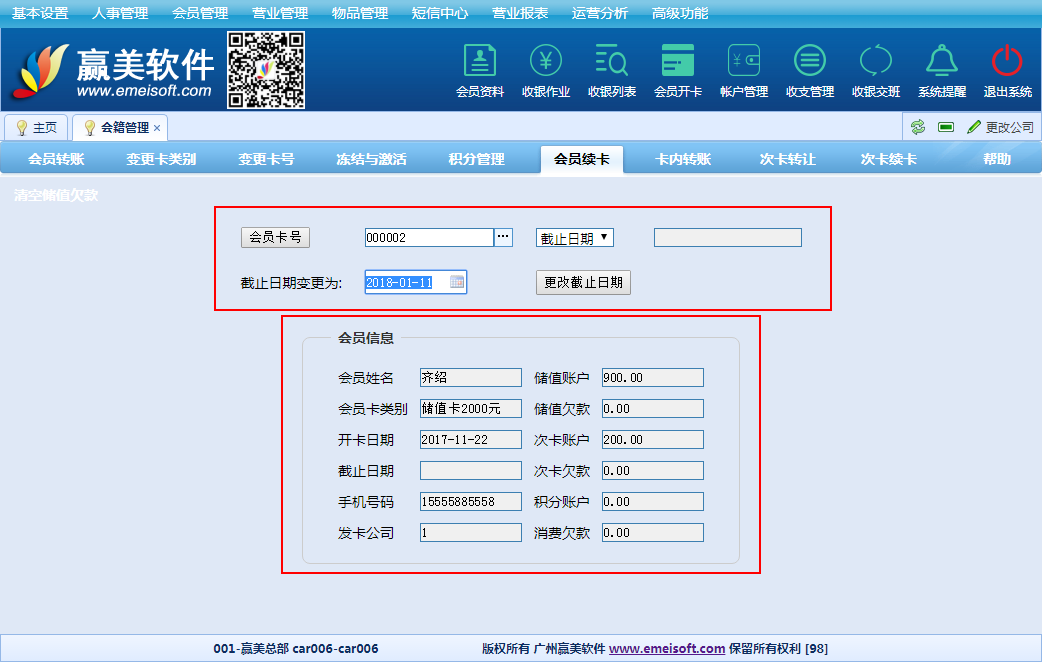Click the green refresh icon near 更改公司
Image resolution: width=1042 pixels, height=662 pixels.
click(x=917, y=127)
